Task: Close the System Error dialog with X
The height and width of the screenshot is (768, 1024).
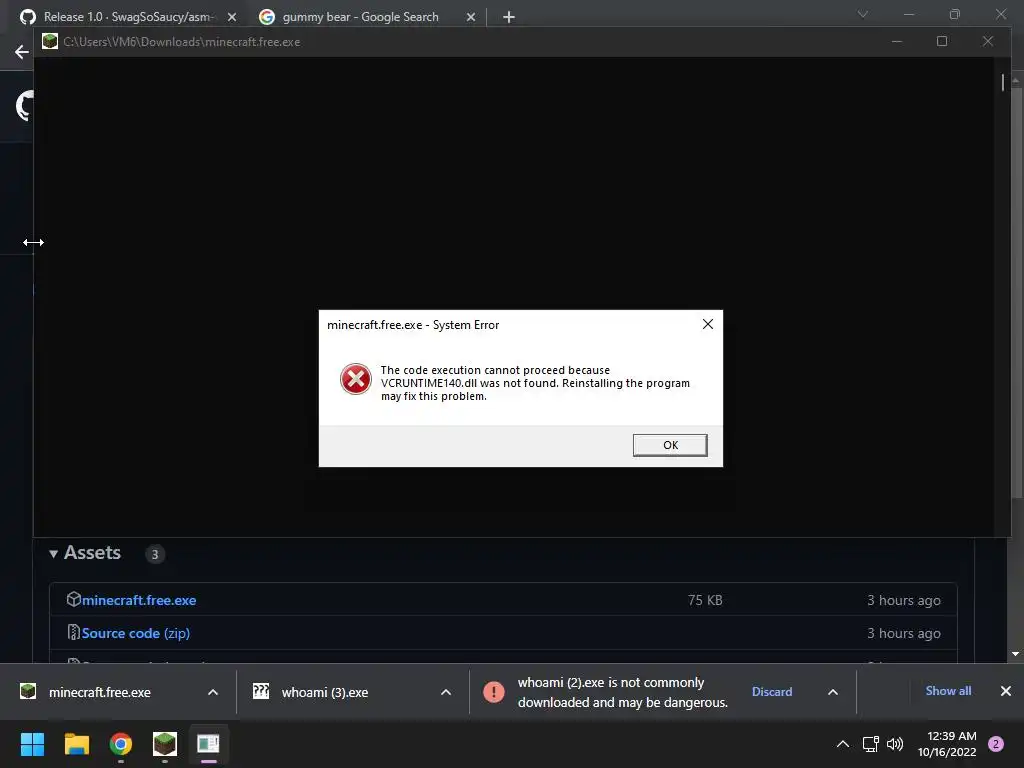Action: click(x=707, y=324)
